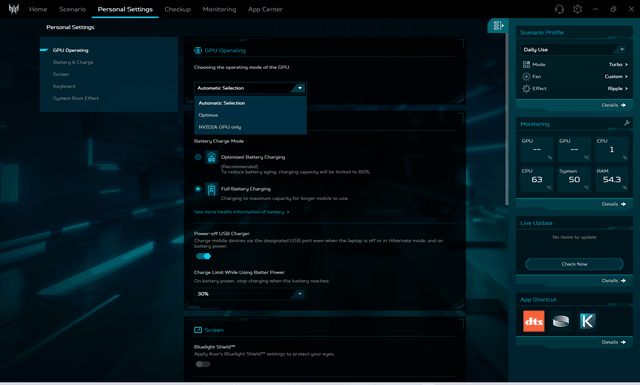Switch to the Checkup tab
This screenshot has height=385, width=640.
pos(178,9)
